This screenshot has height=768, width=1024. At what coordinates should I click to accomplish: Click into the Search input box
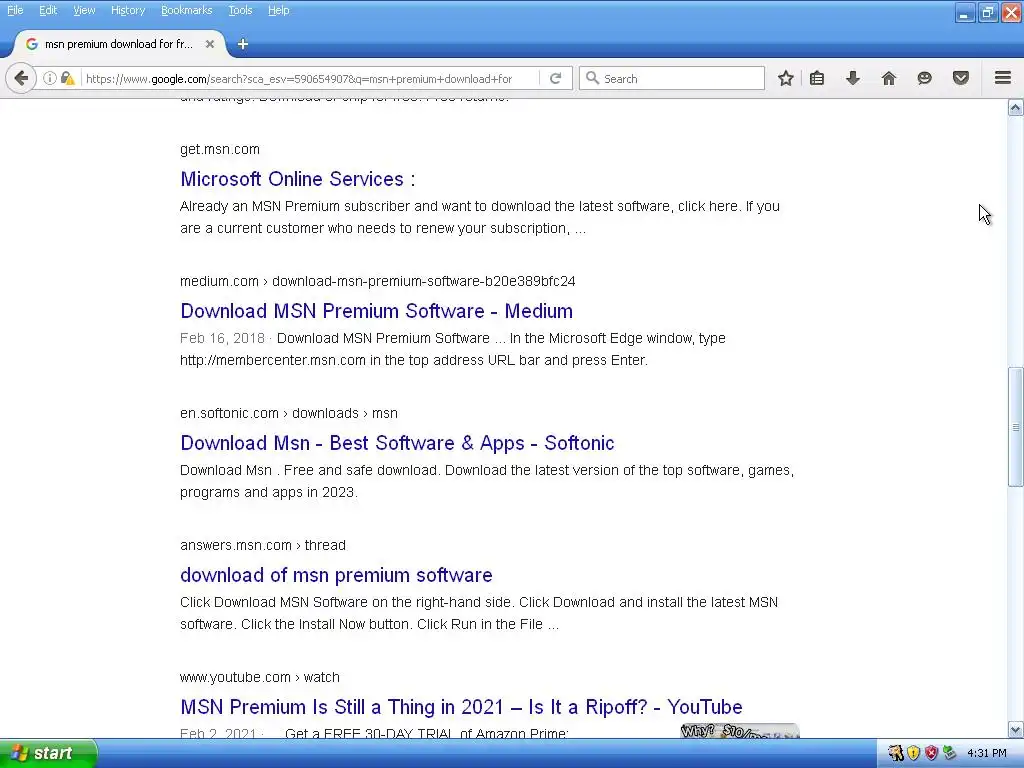coord(671,78)
